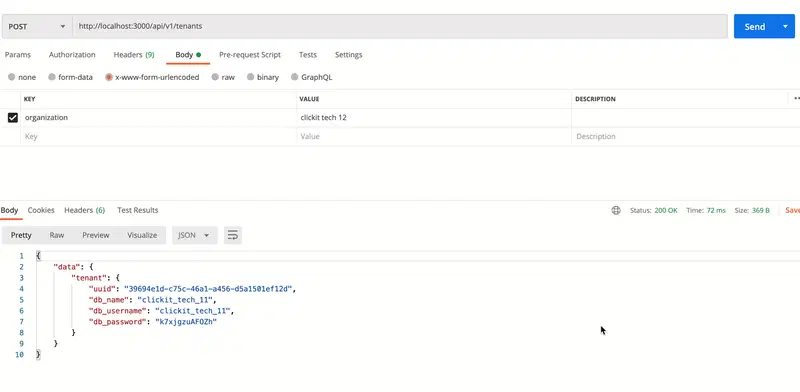Open the request Body tab with green dot
The height and width of the screenshot is (392, 800).
(188, 55)
